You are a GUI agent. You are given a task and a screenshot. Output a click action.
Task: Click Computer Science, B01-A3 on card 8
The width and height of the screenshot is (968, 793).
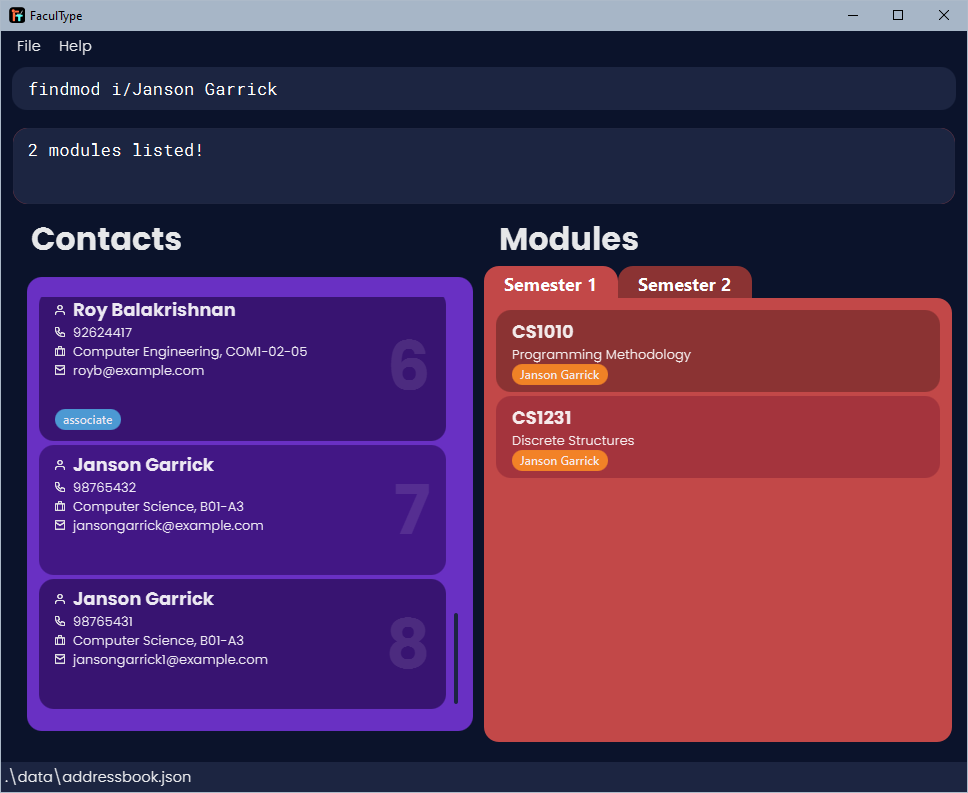(x=158, y=640)
